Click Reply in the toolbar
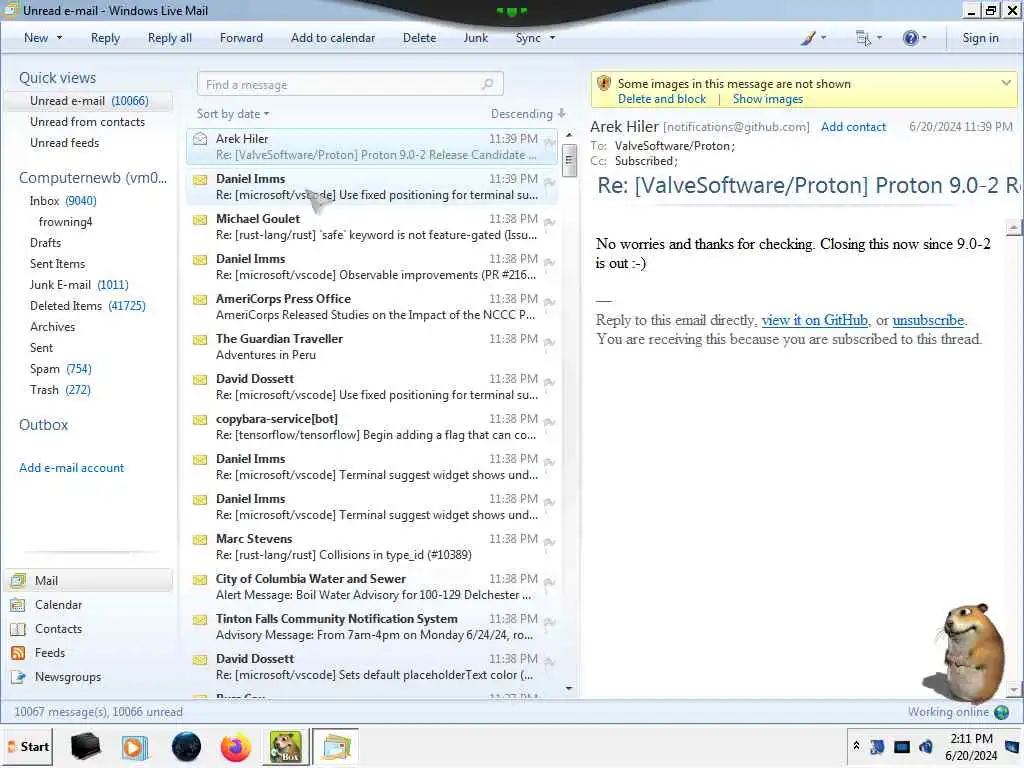 105,38
